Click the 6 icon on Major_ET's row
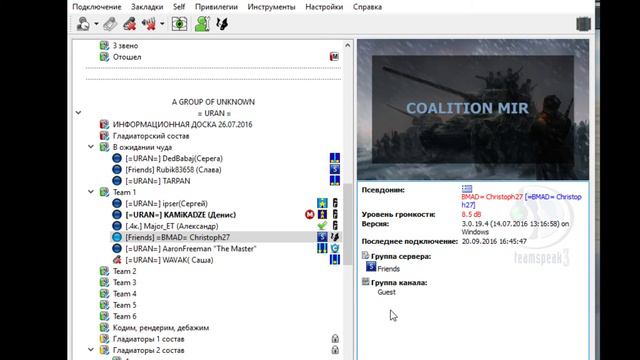The width and height of the screenshot is (640, 360). point(335,225)
